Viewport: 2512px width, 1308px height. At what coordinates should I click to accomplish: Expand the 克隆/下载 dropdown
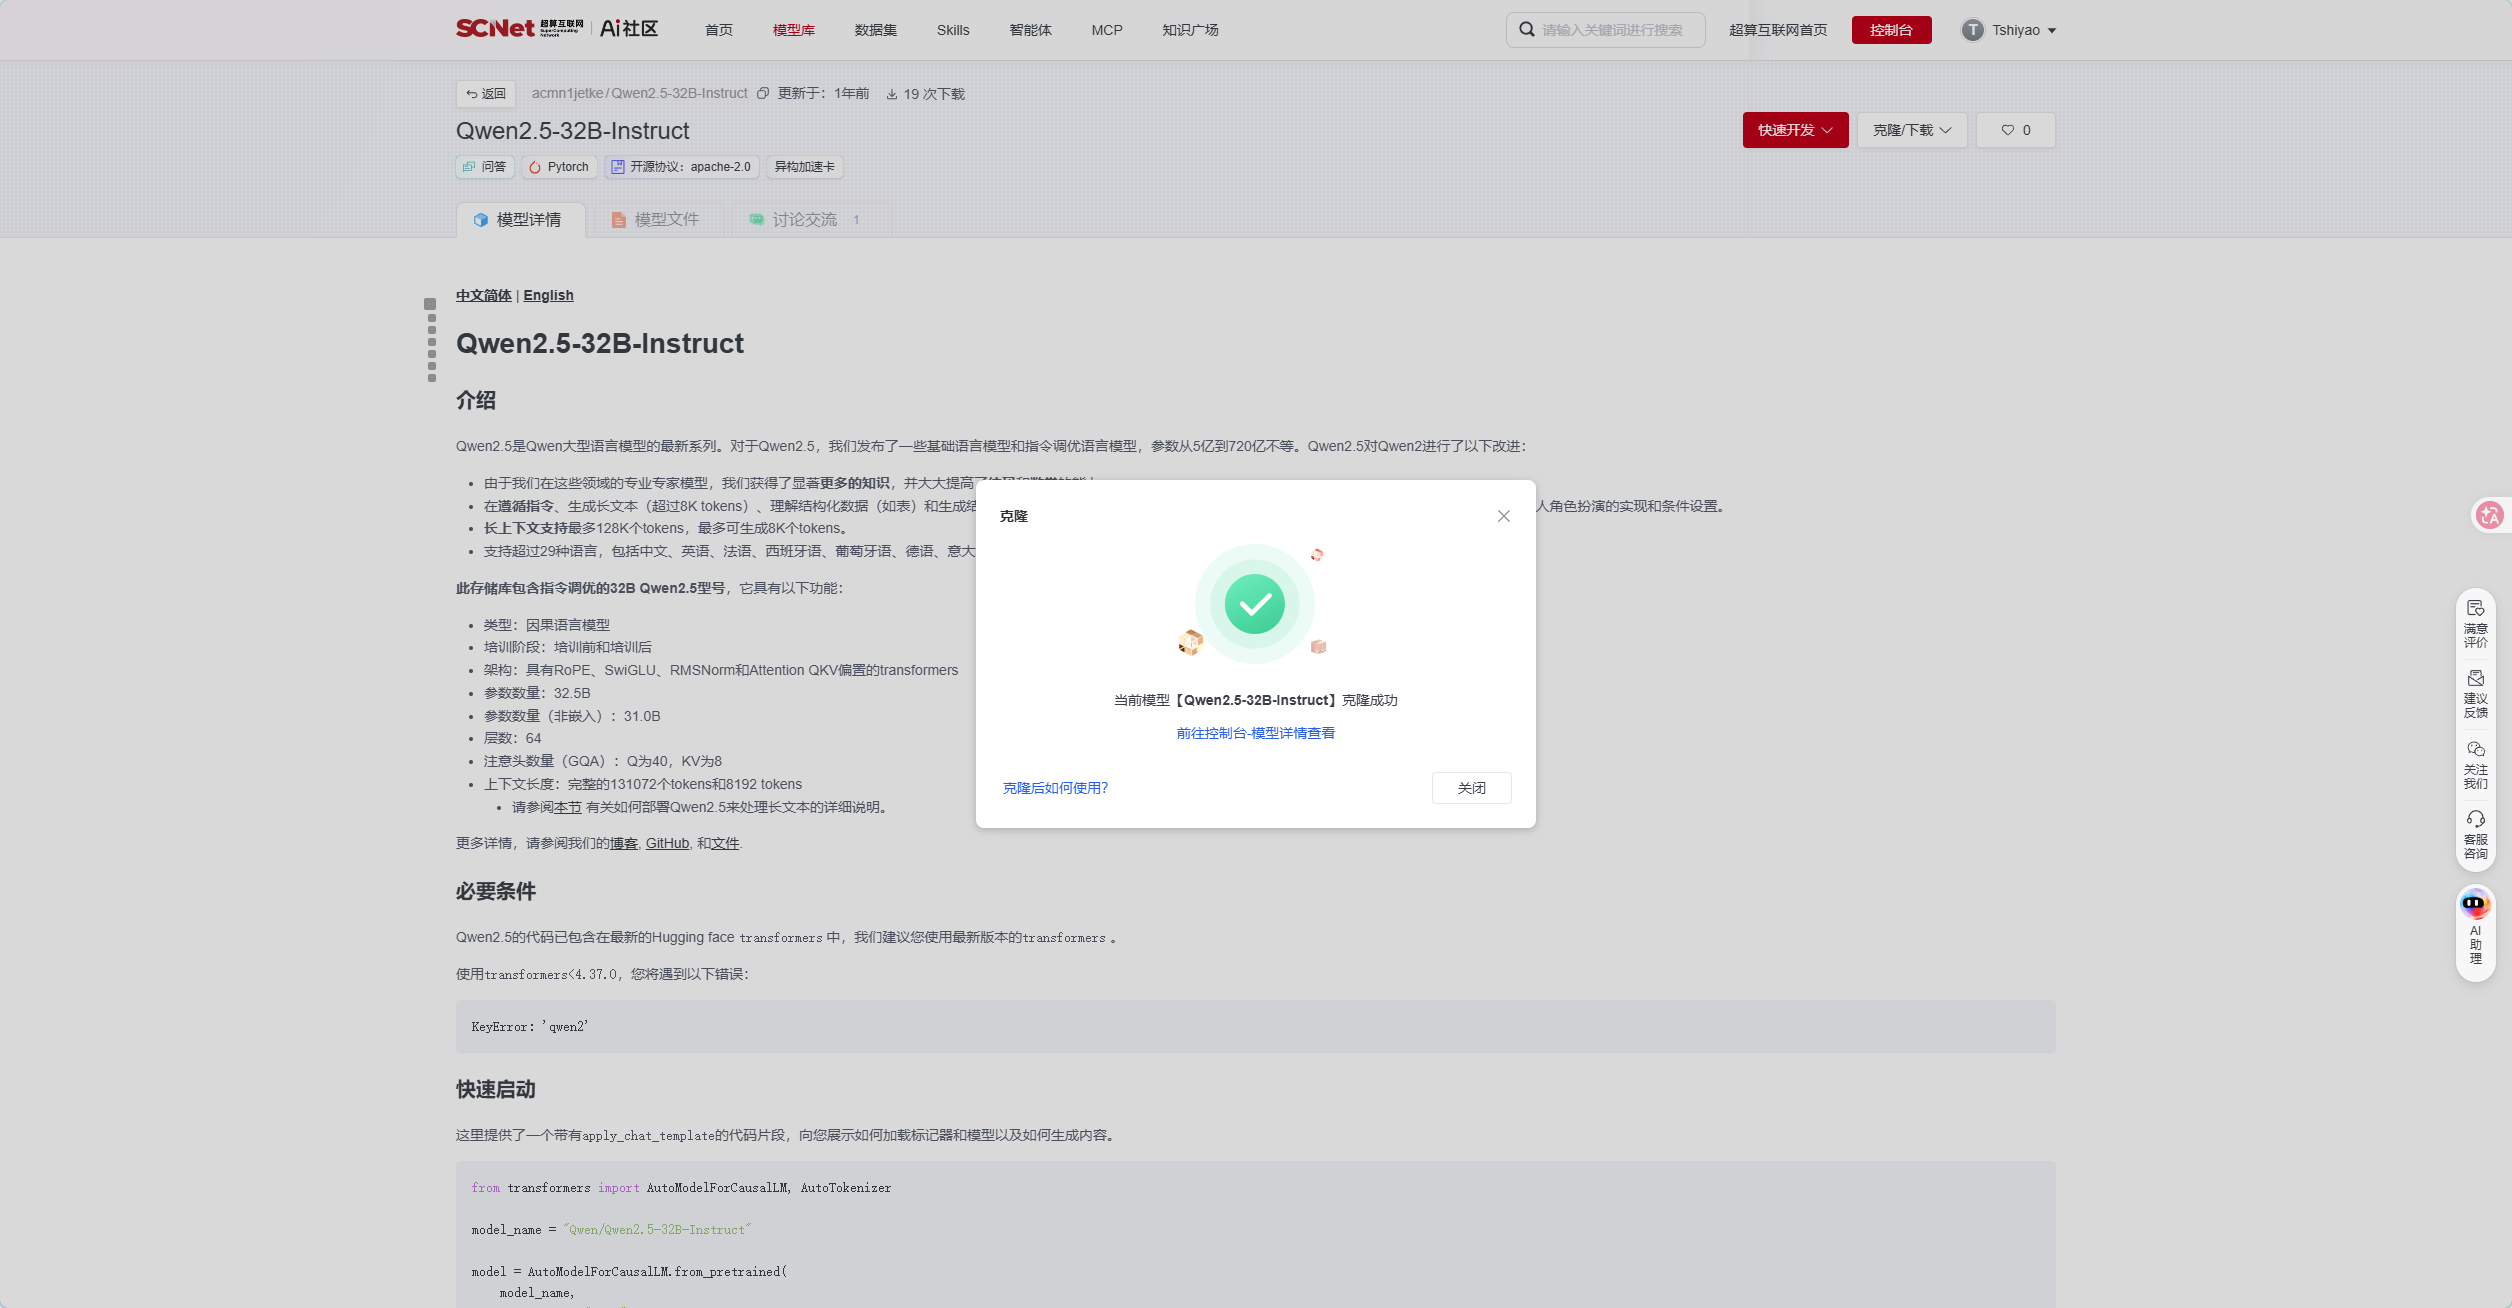1912,130
